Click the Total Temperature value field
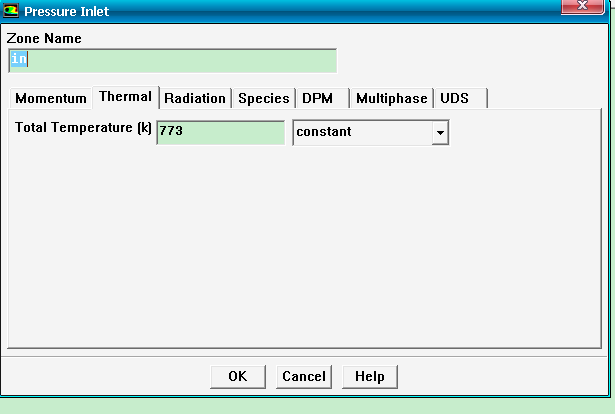615x414 pixels. point(220,132)
